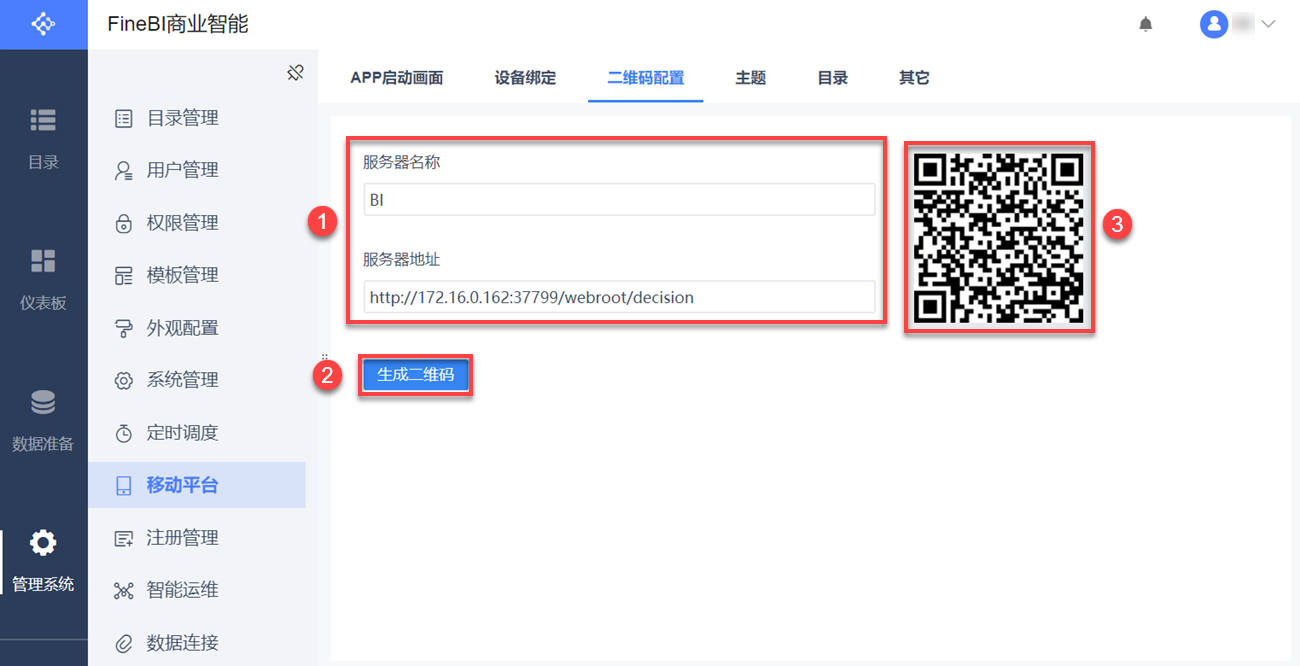Click the 模板管理 layout icon
Screen dimensions: 1300x666
(x=124, y=275)
